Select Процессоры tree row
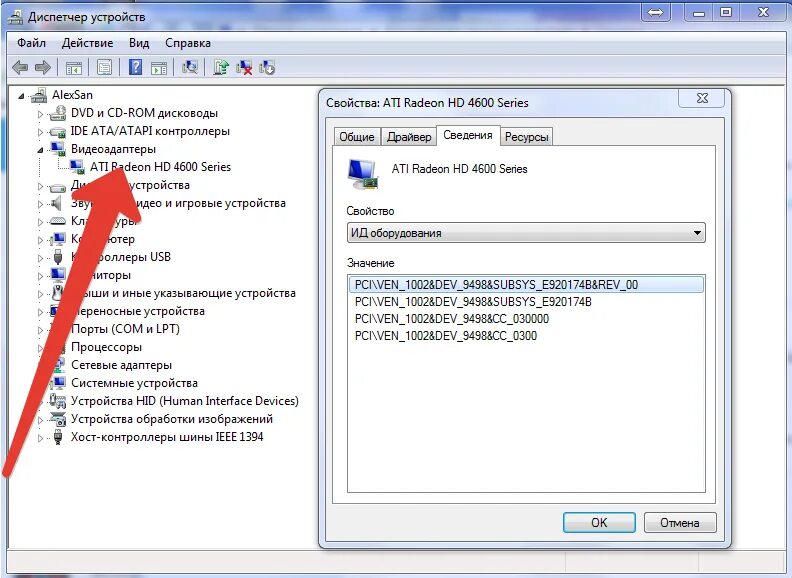This screenshot has width=792, height=578. (x=106, y=347)
